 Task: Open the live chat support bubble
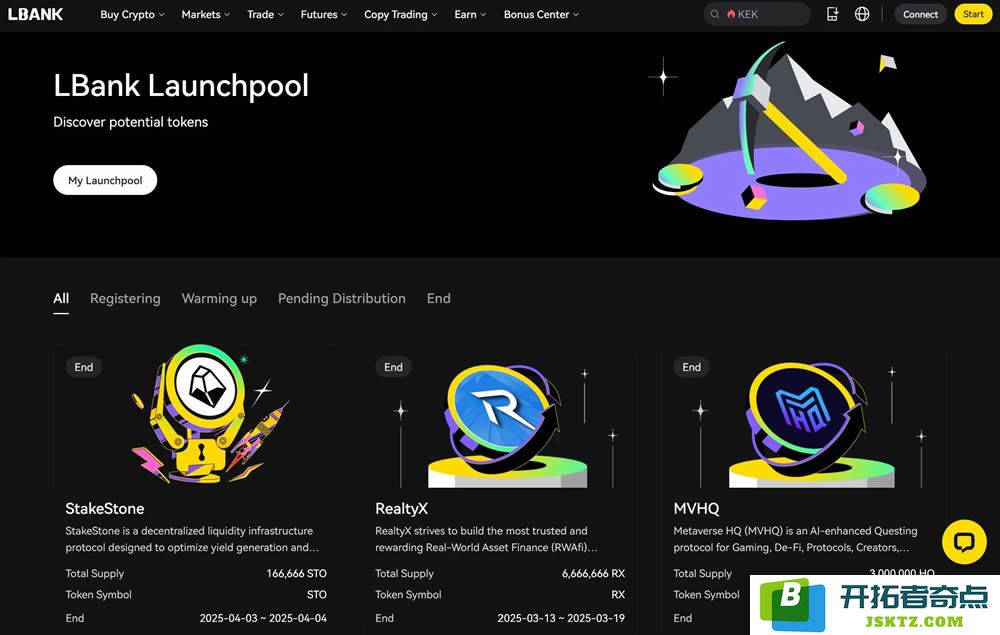964,542
